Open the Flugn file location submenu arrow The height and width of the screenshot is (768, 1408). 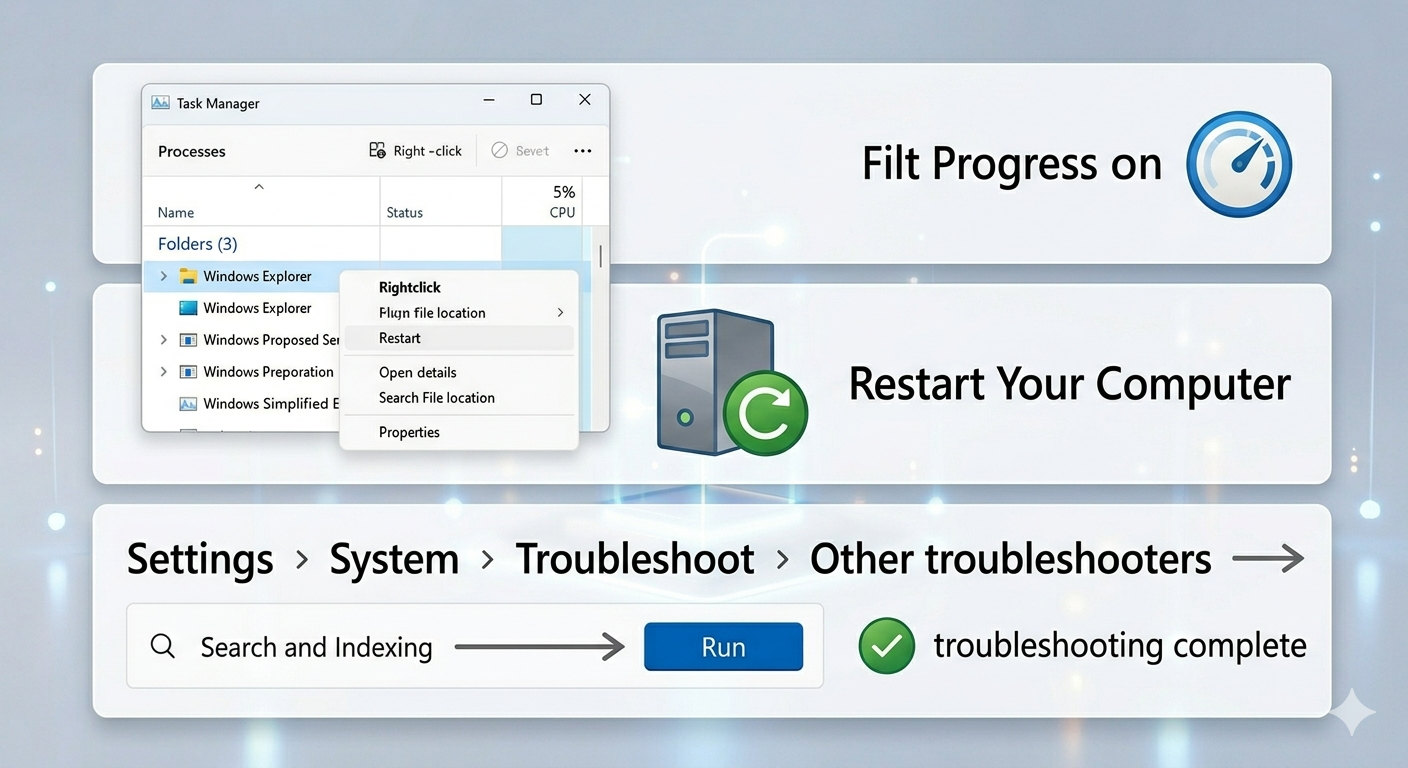560,313
